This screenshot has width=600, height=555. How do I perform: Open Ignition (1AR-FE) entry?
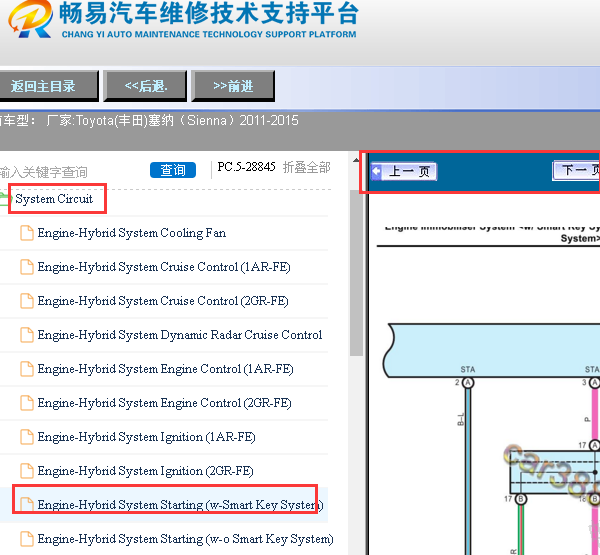pyautogui.click(x=147, y=437)
